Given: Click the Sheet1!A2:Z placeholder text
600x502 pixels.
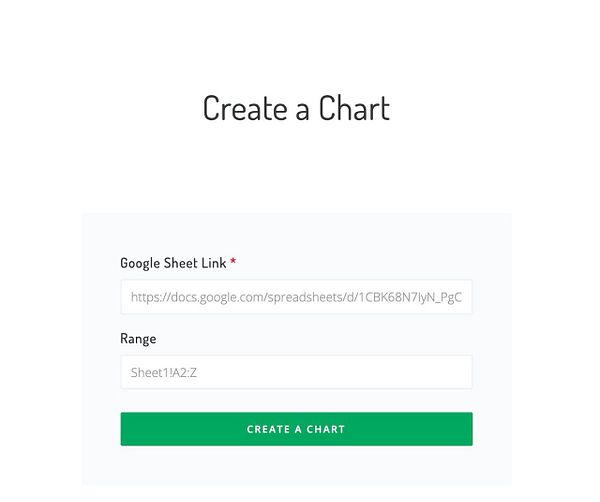Looking at the screenshot, I should tap(164, 373).
